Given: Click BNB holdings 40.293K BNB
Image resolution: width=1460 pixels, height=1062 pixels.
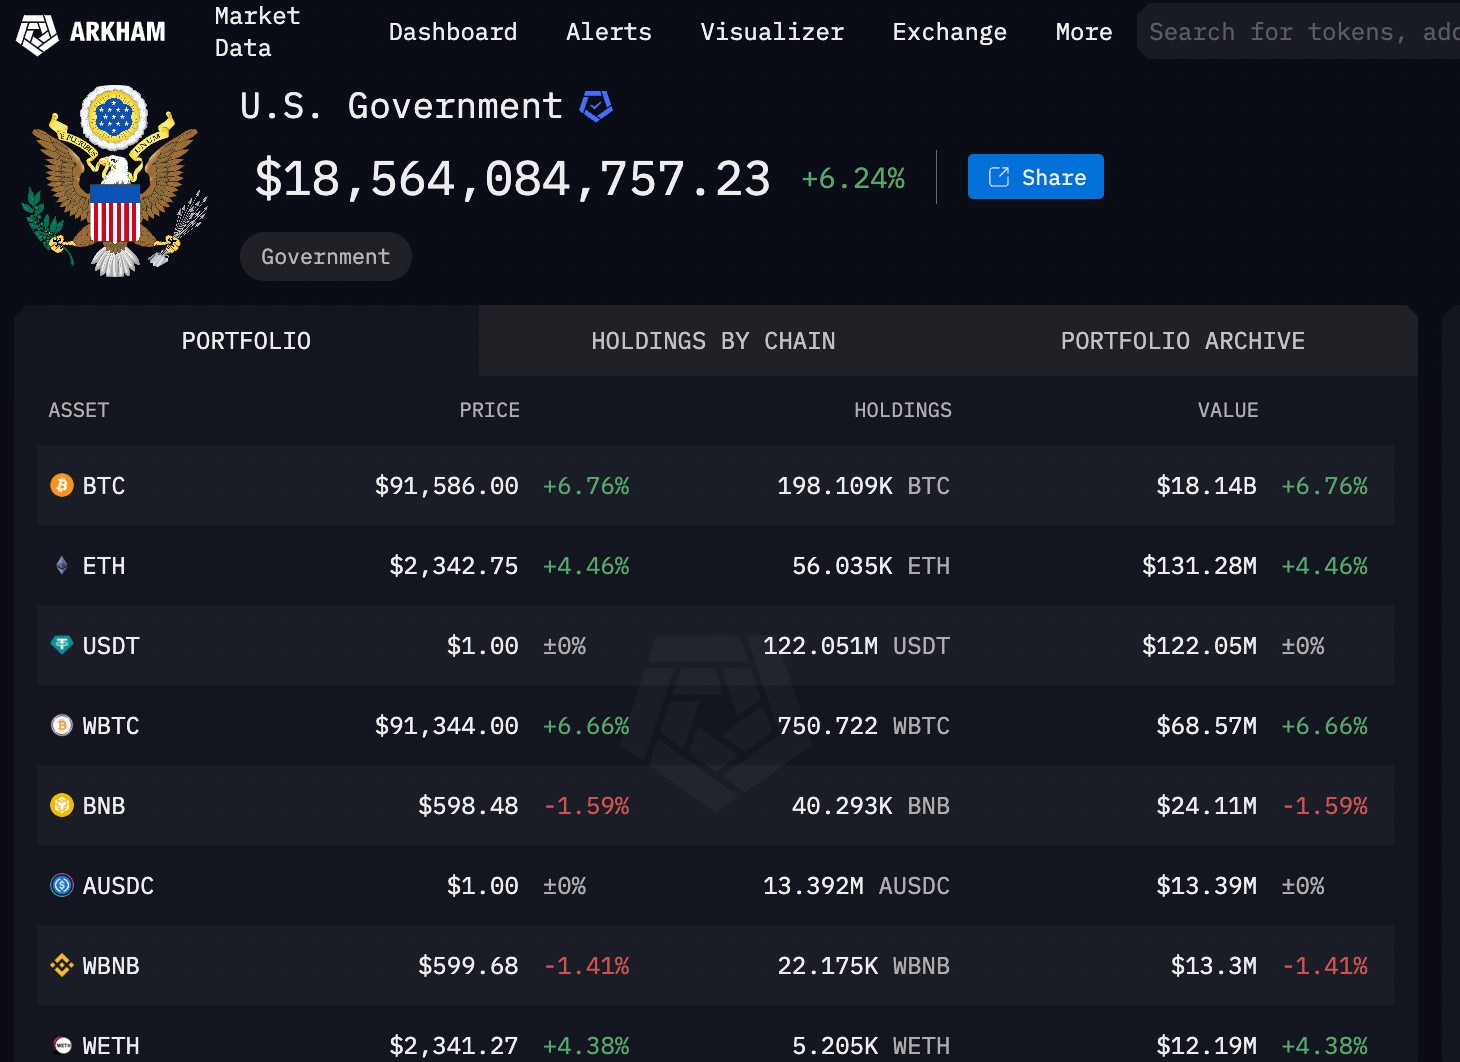Looking at the screenshot, I should coord(871,806).
